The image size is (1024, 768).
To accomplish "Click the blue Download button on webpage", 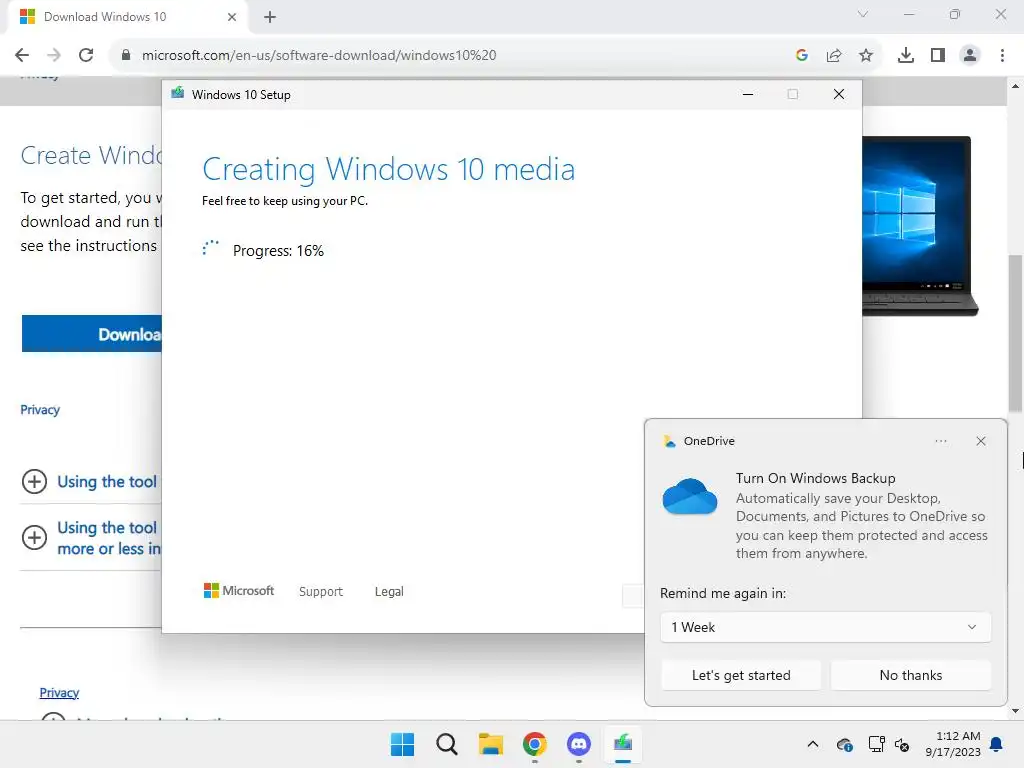I will pyautogui.click(x=91, y=334).
